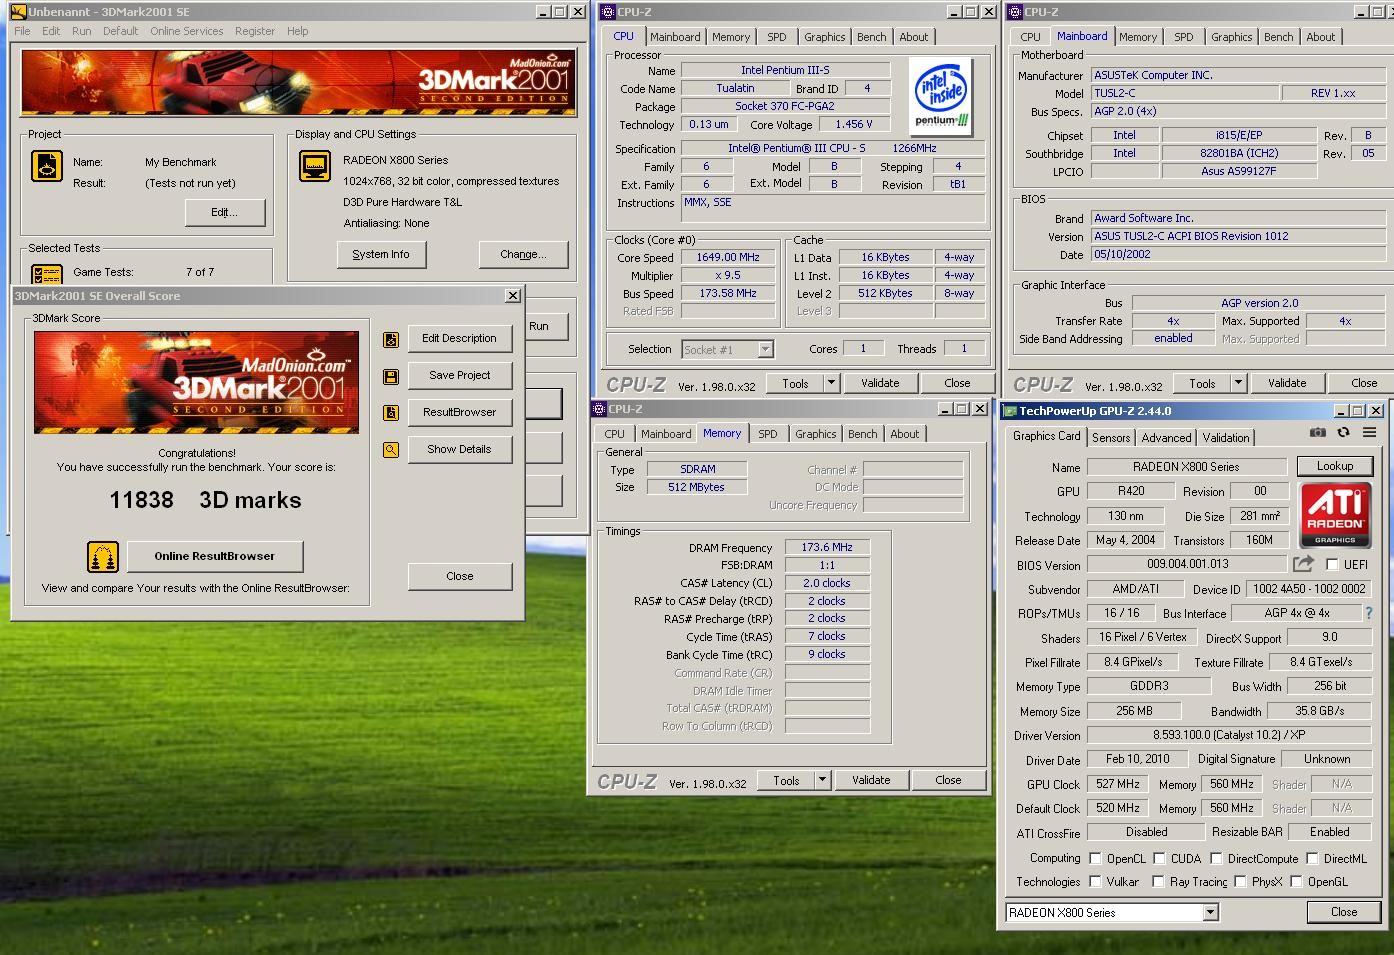Click the BIOS version share/export icon
Screen dimensions: 1394x955
tap(1302, 564)
